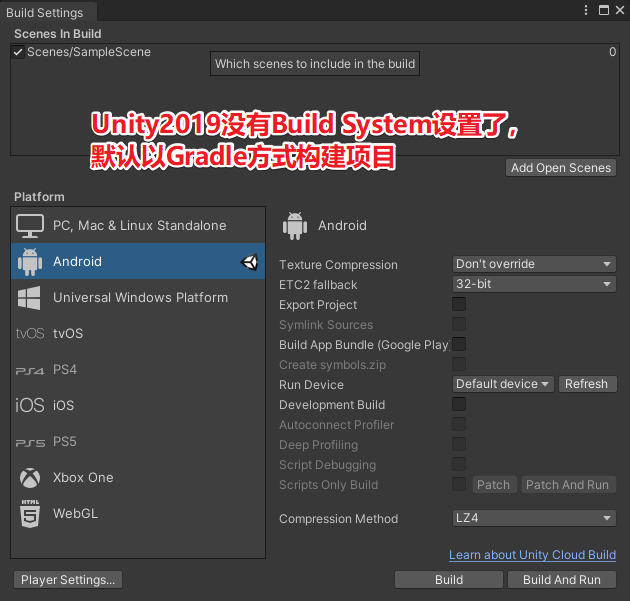Click the Unity logo on Android row
The height and width of the screenshot is (601, 630).
click(250, 262)
